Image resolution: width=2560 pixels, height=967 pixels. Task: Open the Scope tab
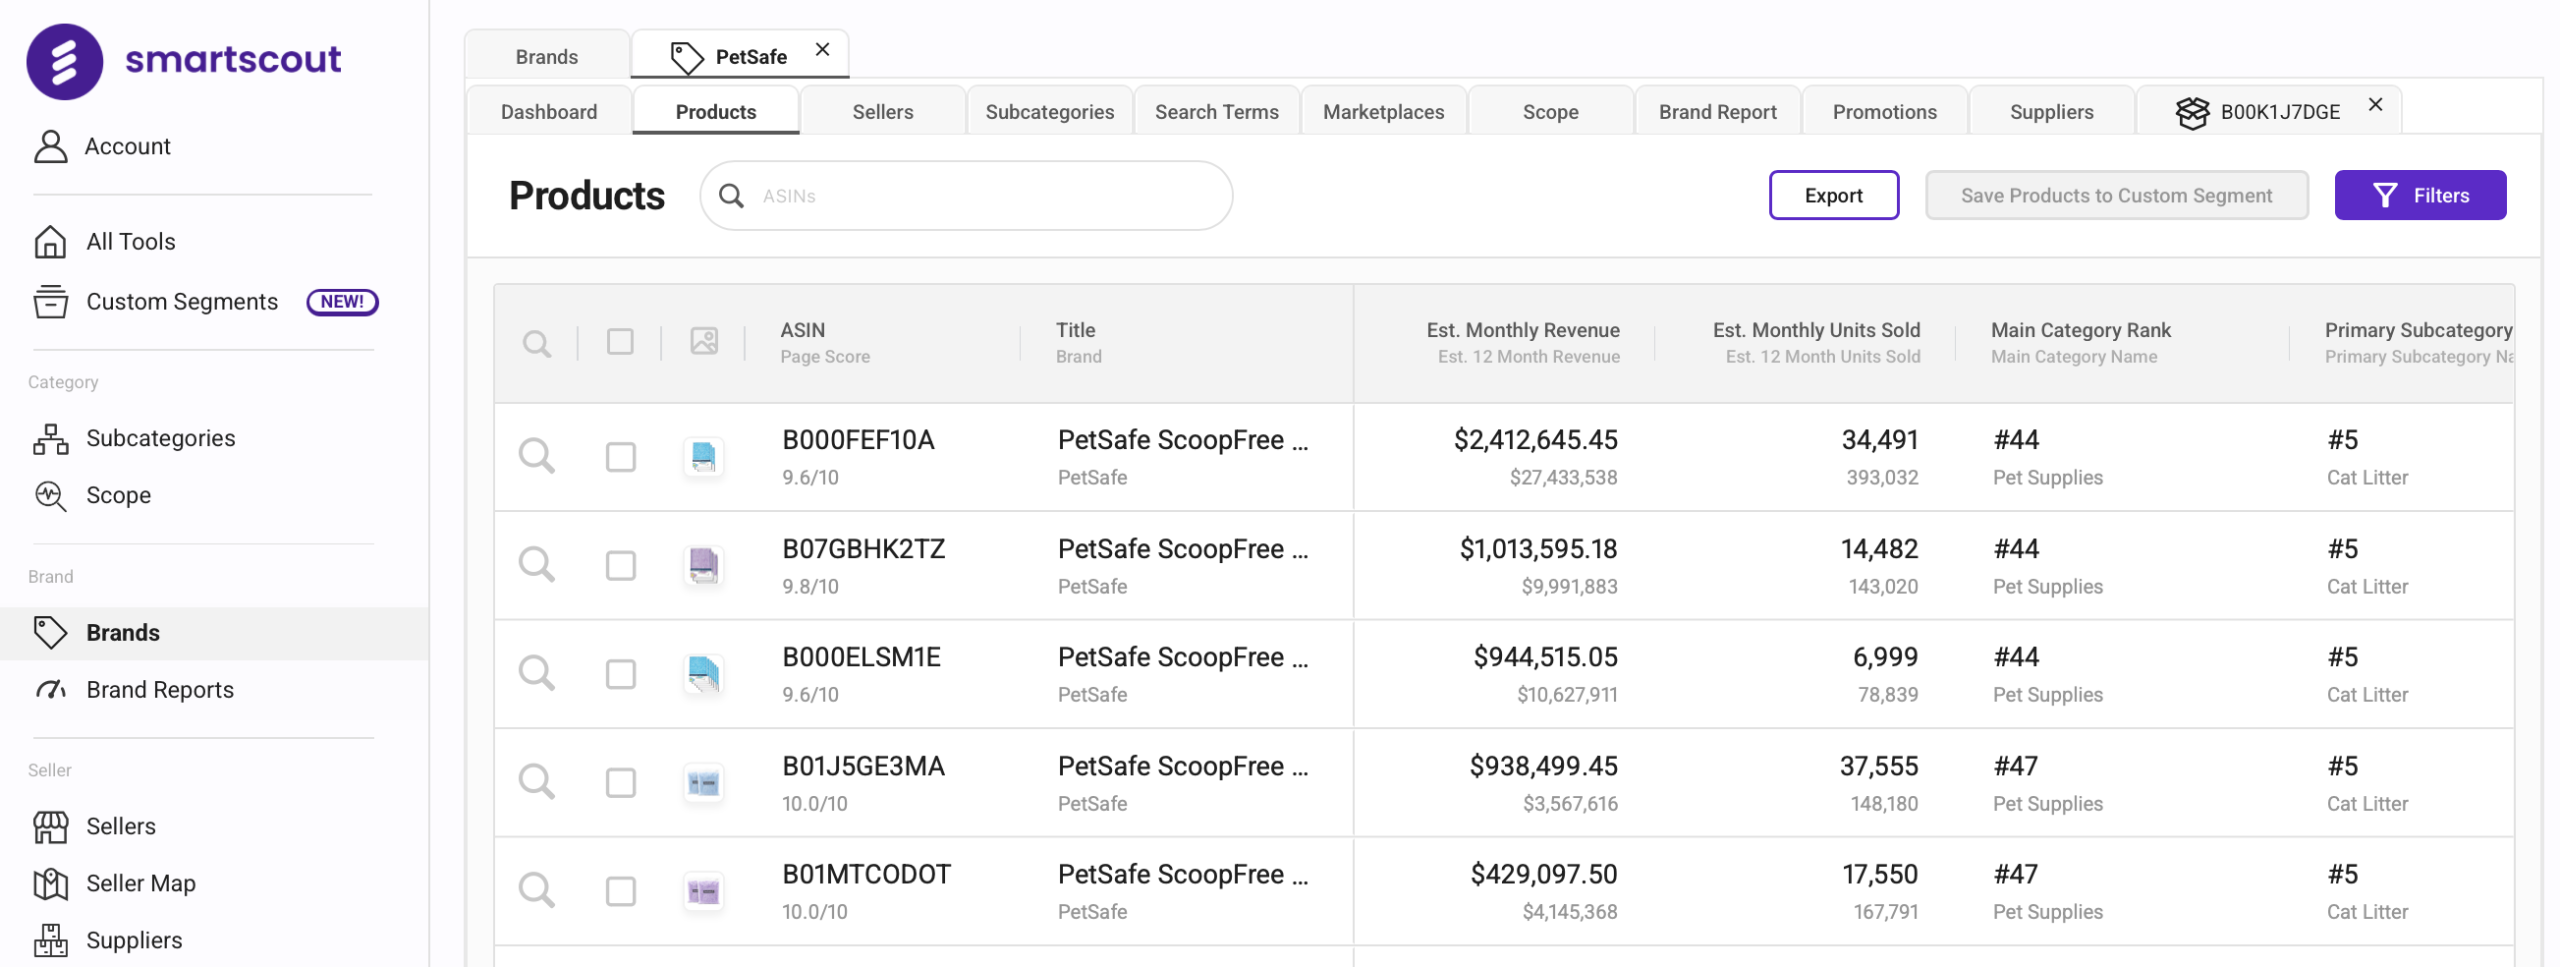[x=1551, y=112]
